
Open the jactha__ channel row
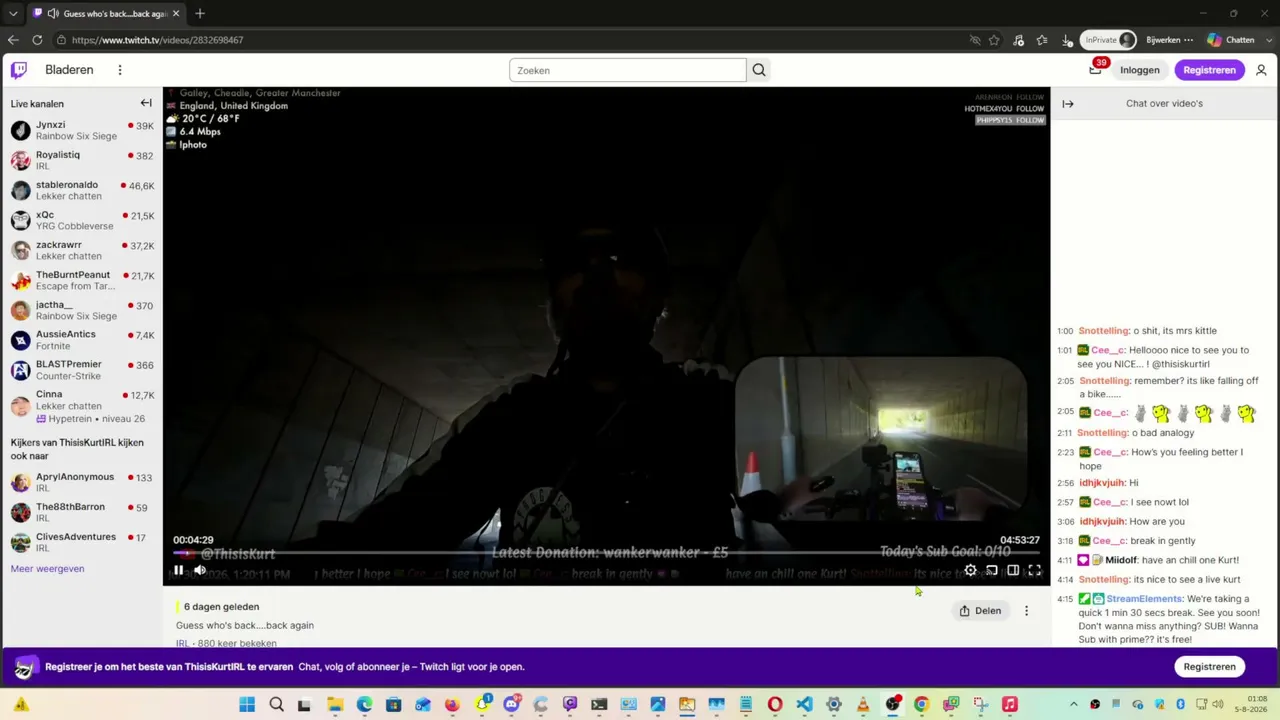(81, 311)
